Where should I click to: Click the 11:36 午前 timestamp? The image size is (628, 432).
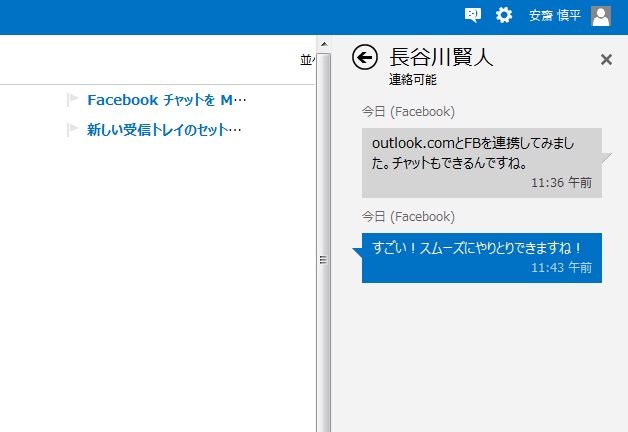[x=561, y=183]
